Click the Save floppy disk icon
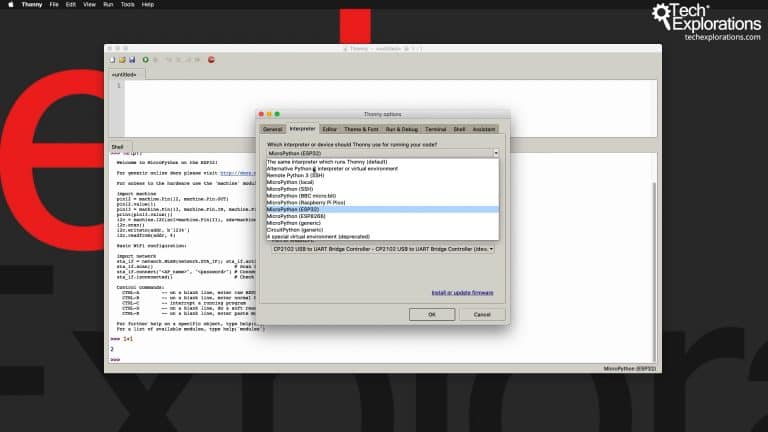This screenshot has width=768, height=432. pos(132,60)
